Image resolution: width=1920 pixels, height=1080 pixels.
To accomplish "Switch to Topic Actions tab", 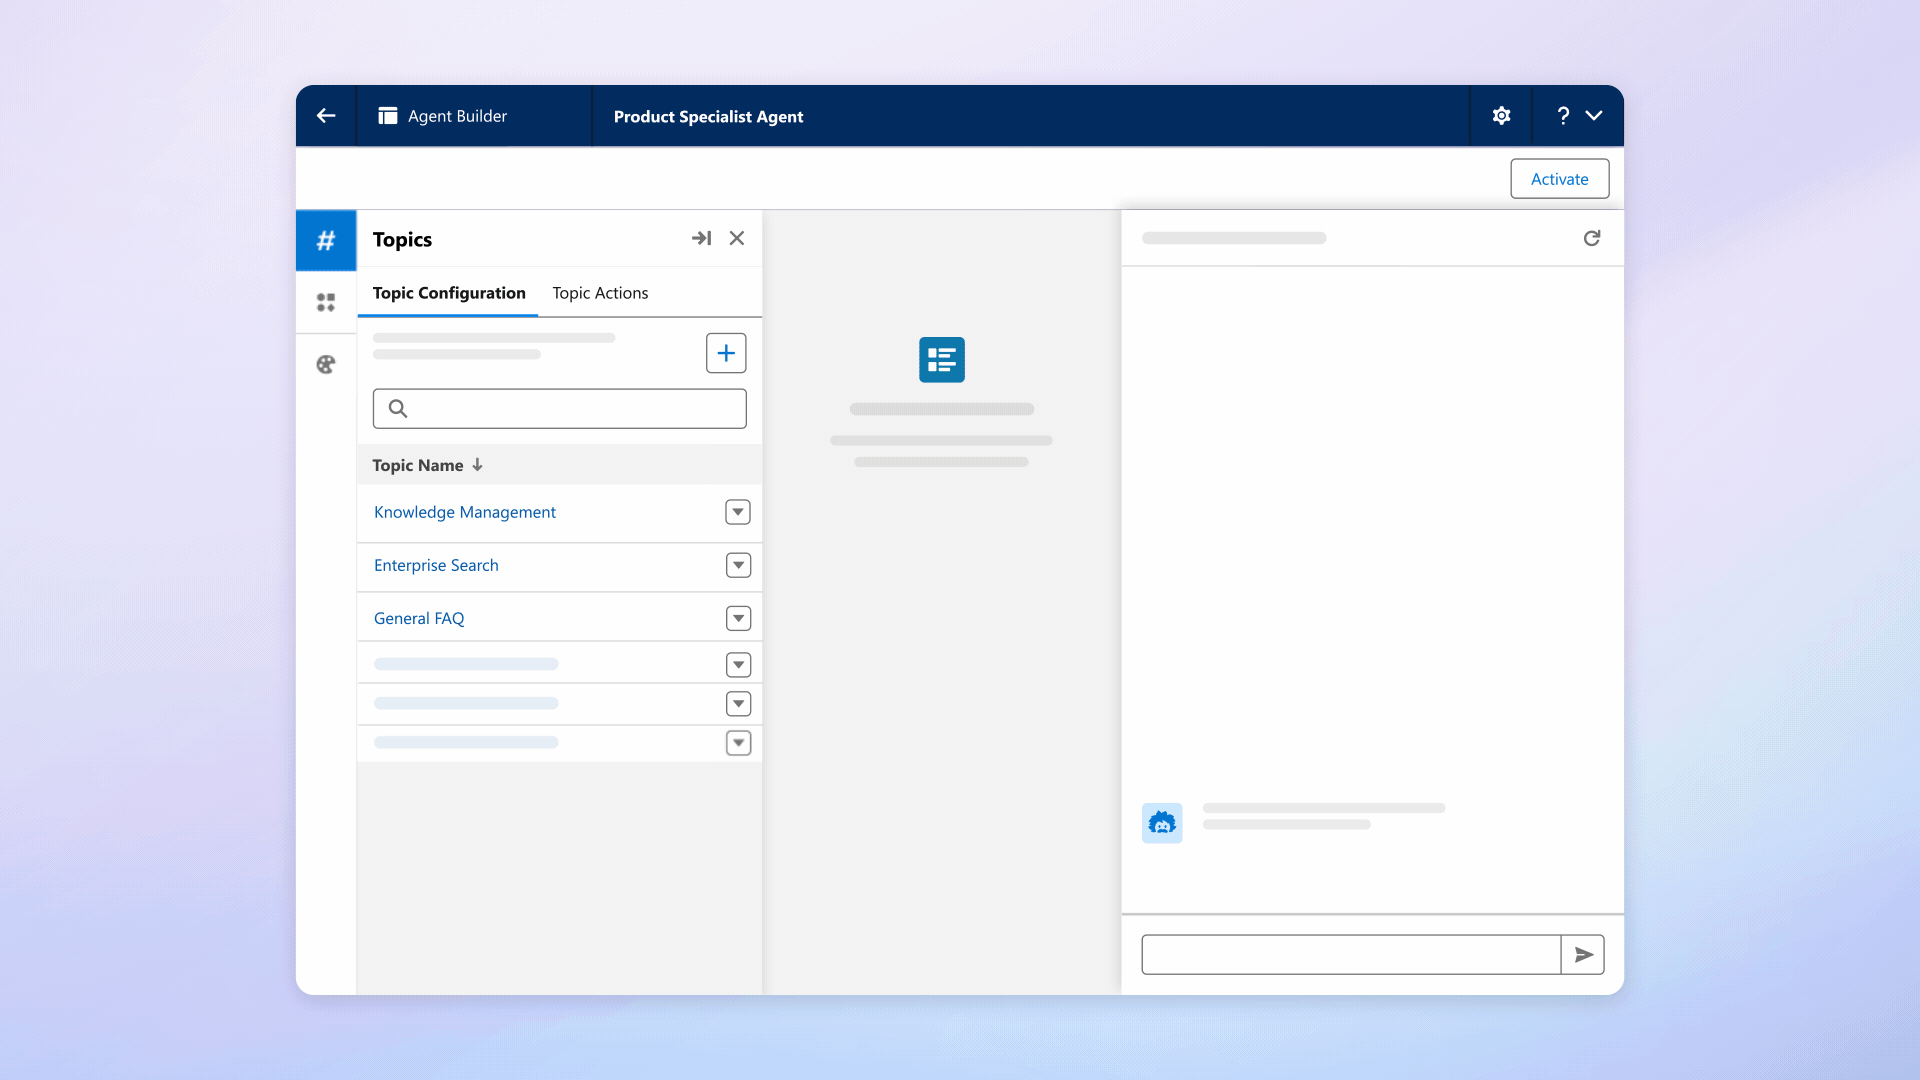I will [600, 293].
